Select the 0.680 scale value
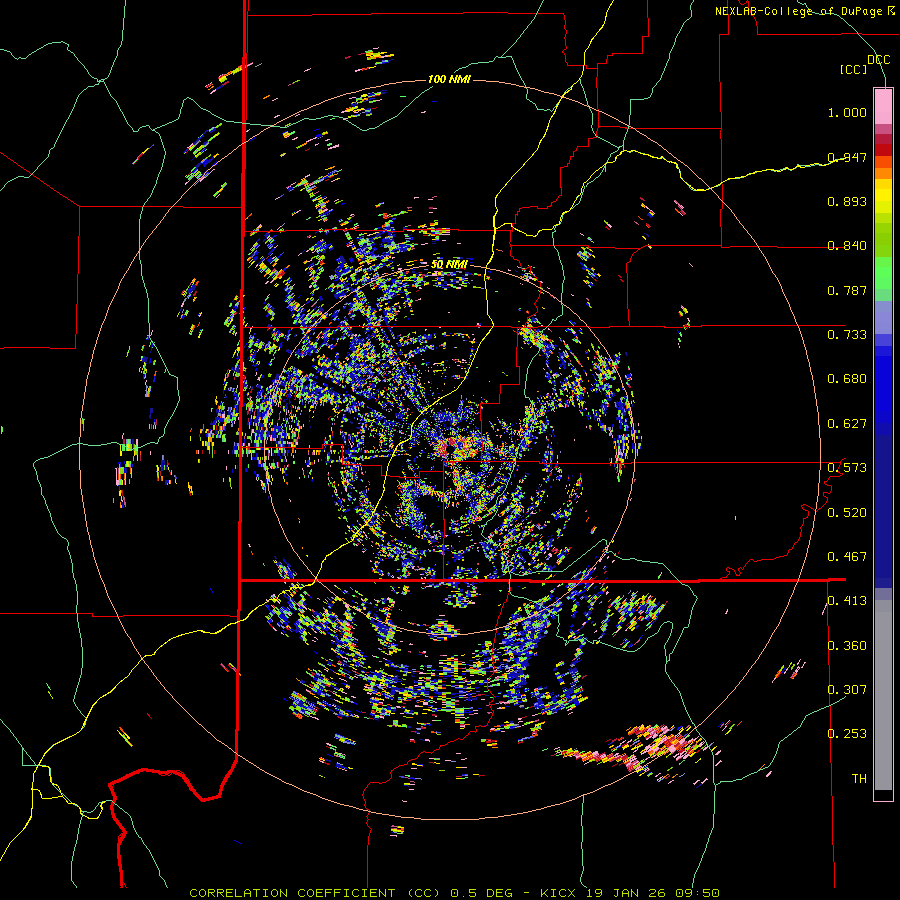 (847, 379)
